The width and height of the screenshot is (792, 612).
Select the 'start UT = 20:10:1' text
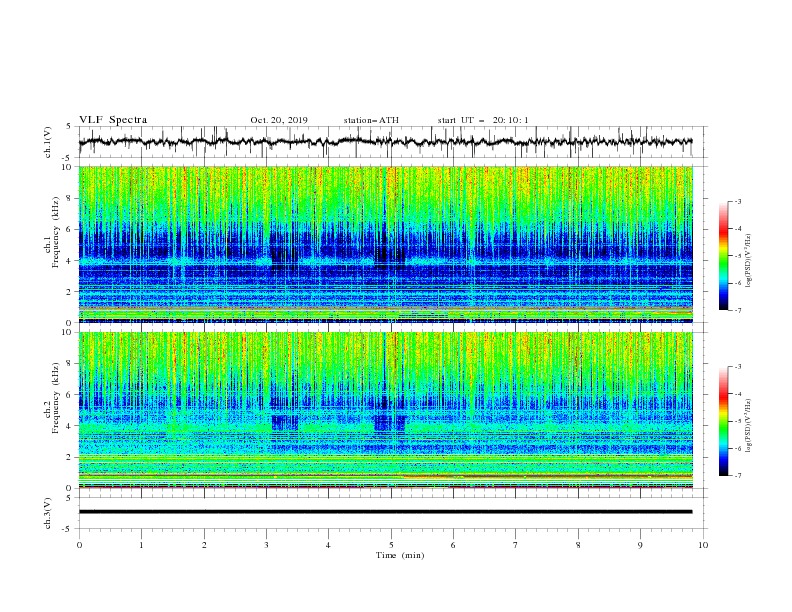pos(483,120)
